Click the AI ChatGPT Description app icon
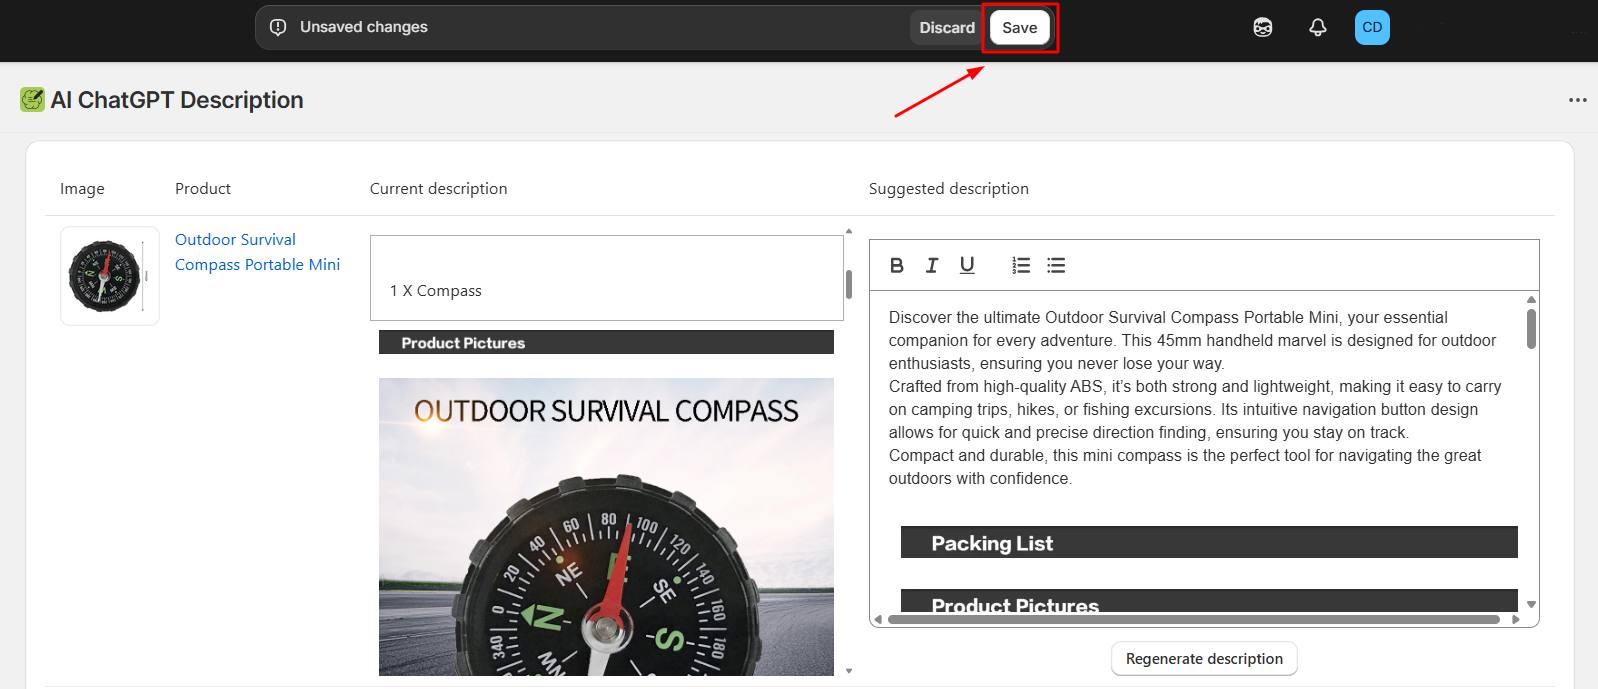This screenshot has width=1598, height=689. pyautogui.click(x=32, y=100)
